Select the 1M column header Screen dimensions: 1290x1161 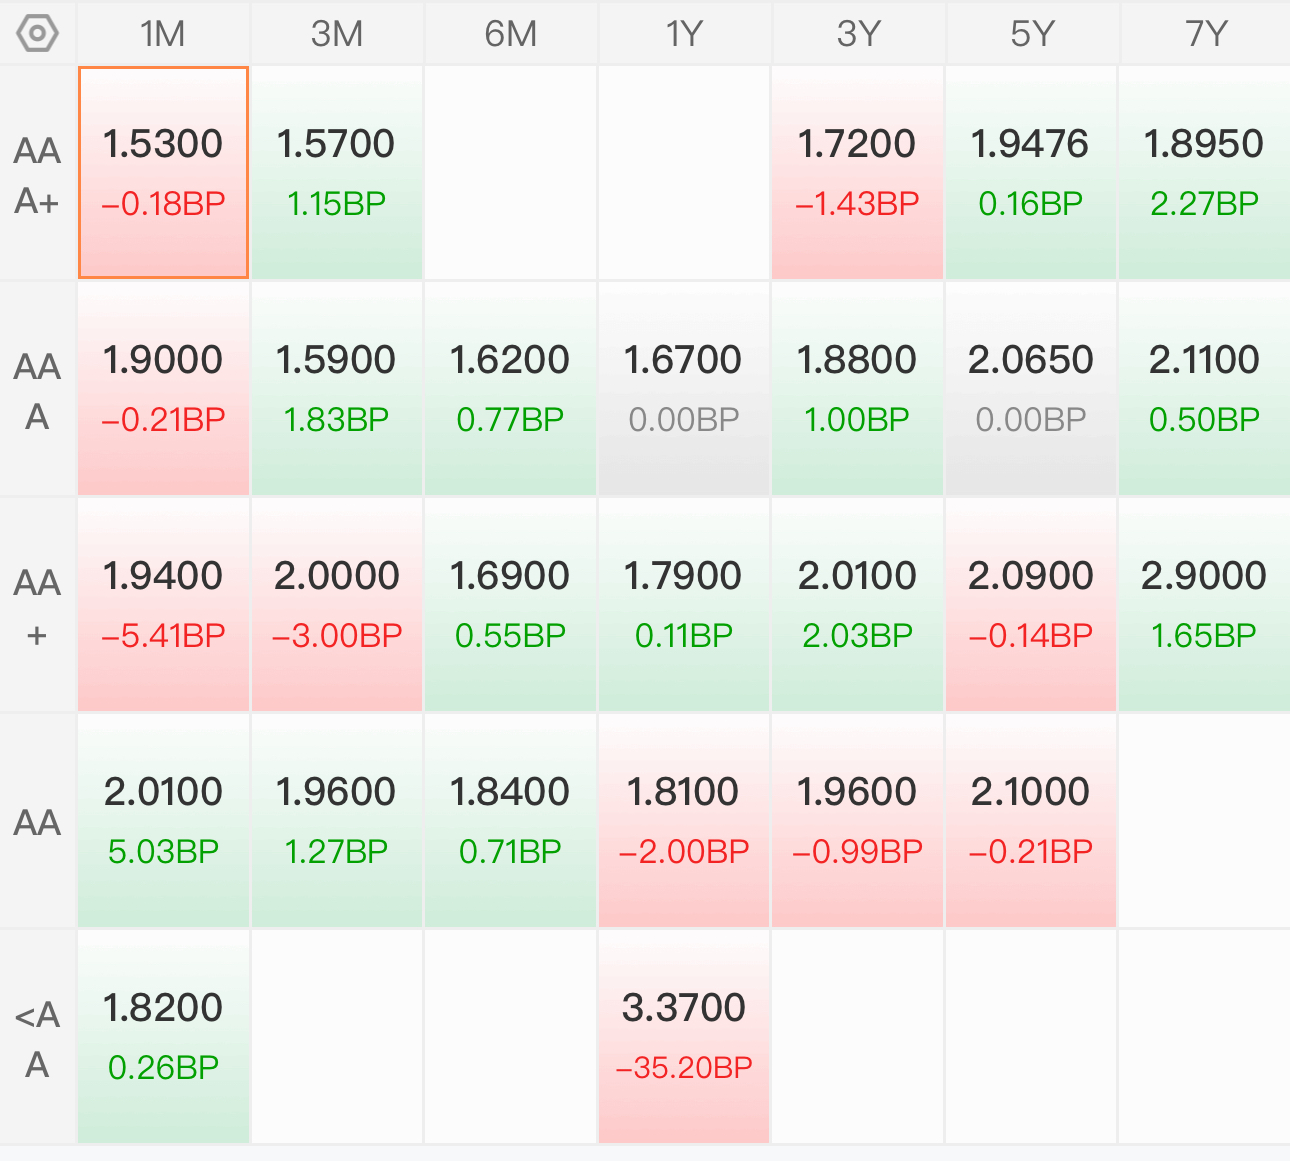tap(163, 34)
